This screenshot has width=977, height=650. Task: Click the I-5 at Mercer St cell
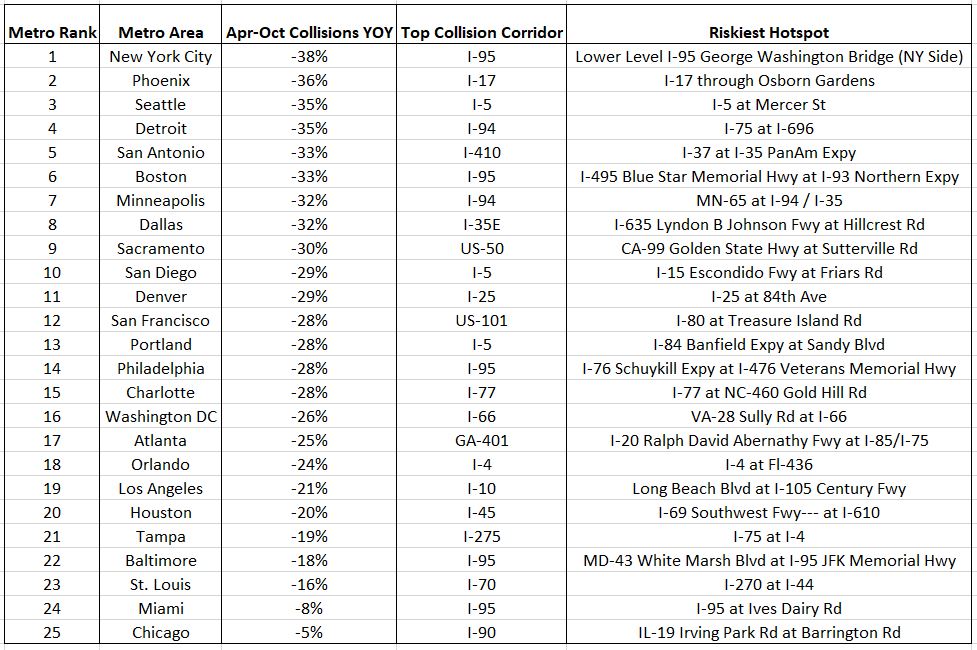pos(769,105)
